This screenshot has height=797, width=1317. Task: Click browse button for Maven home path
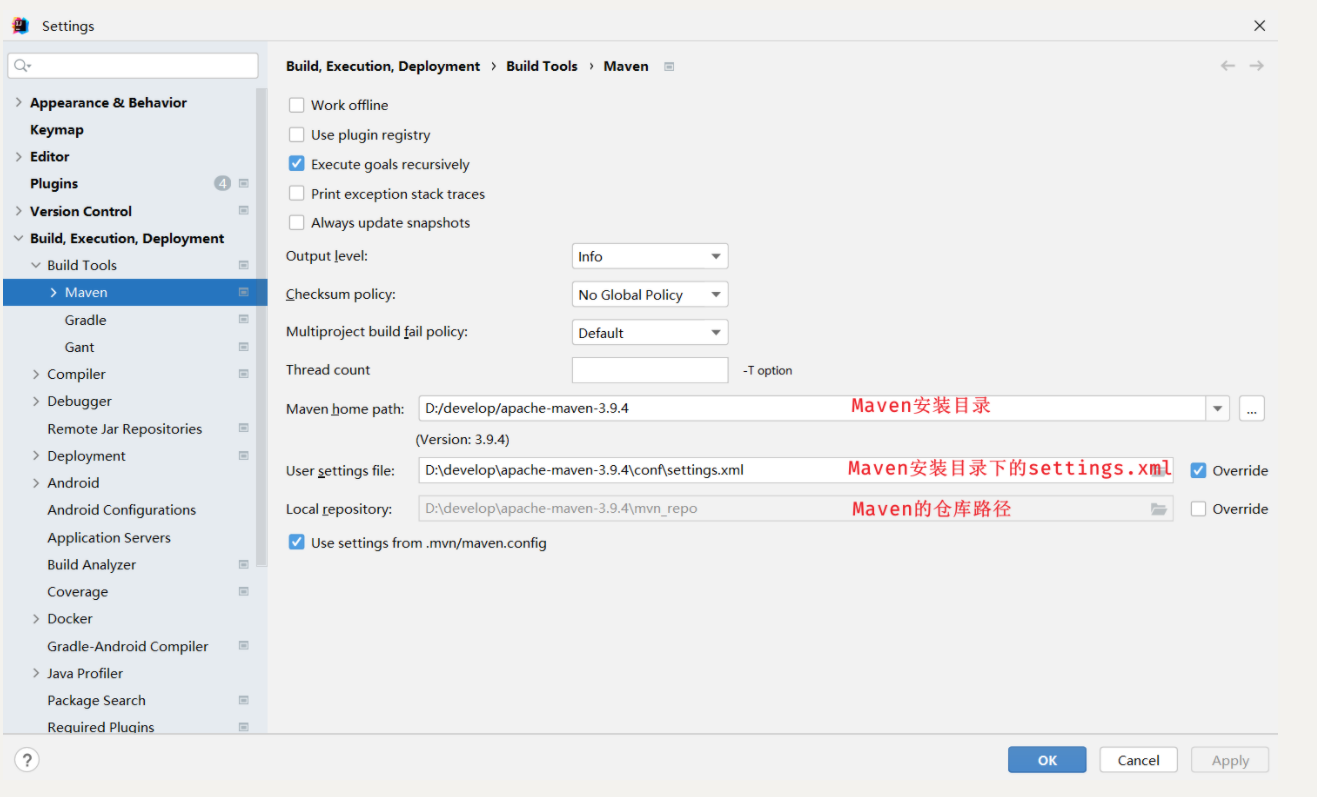(1252, 408)
